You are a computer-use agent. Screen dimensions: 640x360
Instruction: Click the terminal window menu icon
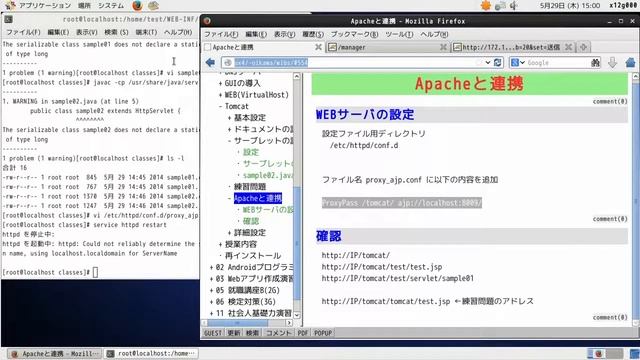(9, 19)
